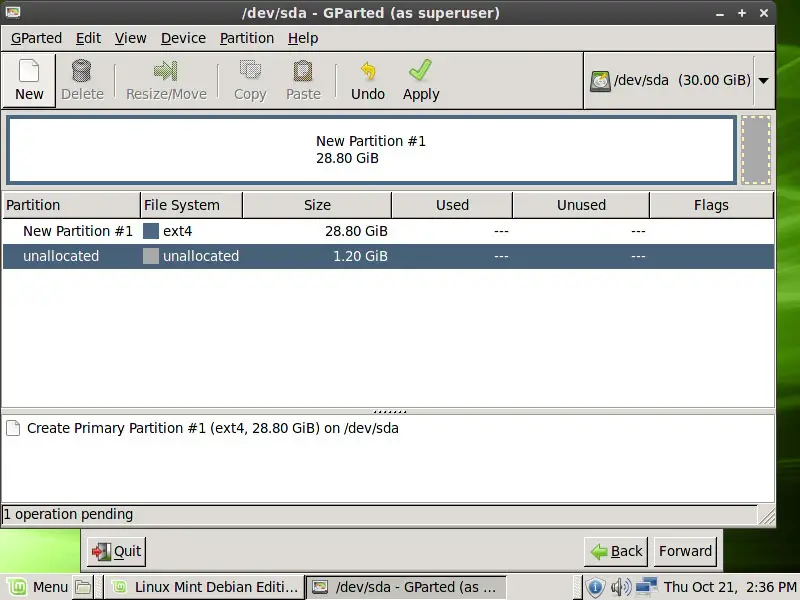Select New Partition #1 block in disk map
The image size is (800, 600).
point(371,149)
